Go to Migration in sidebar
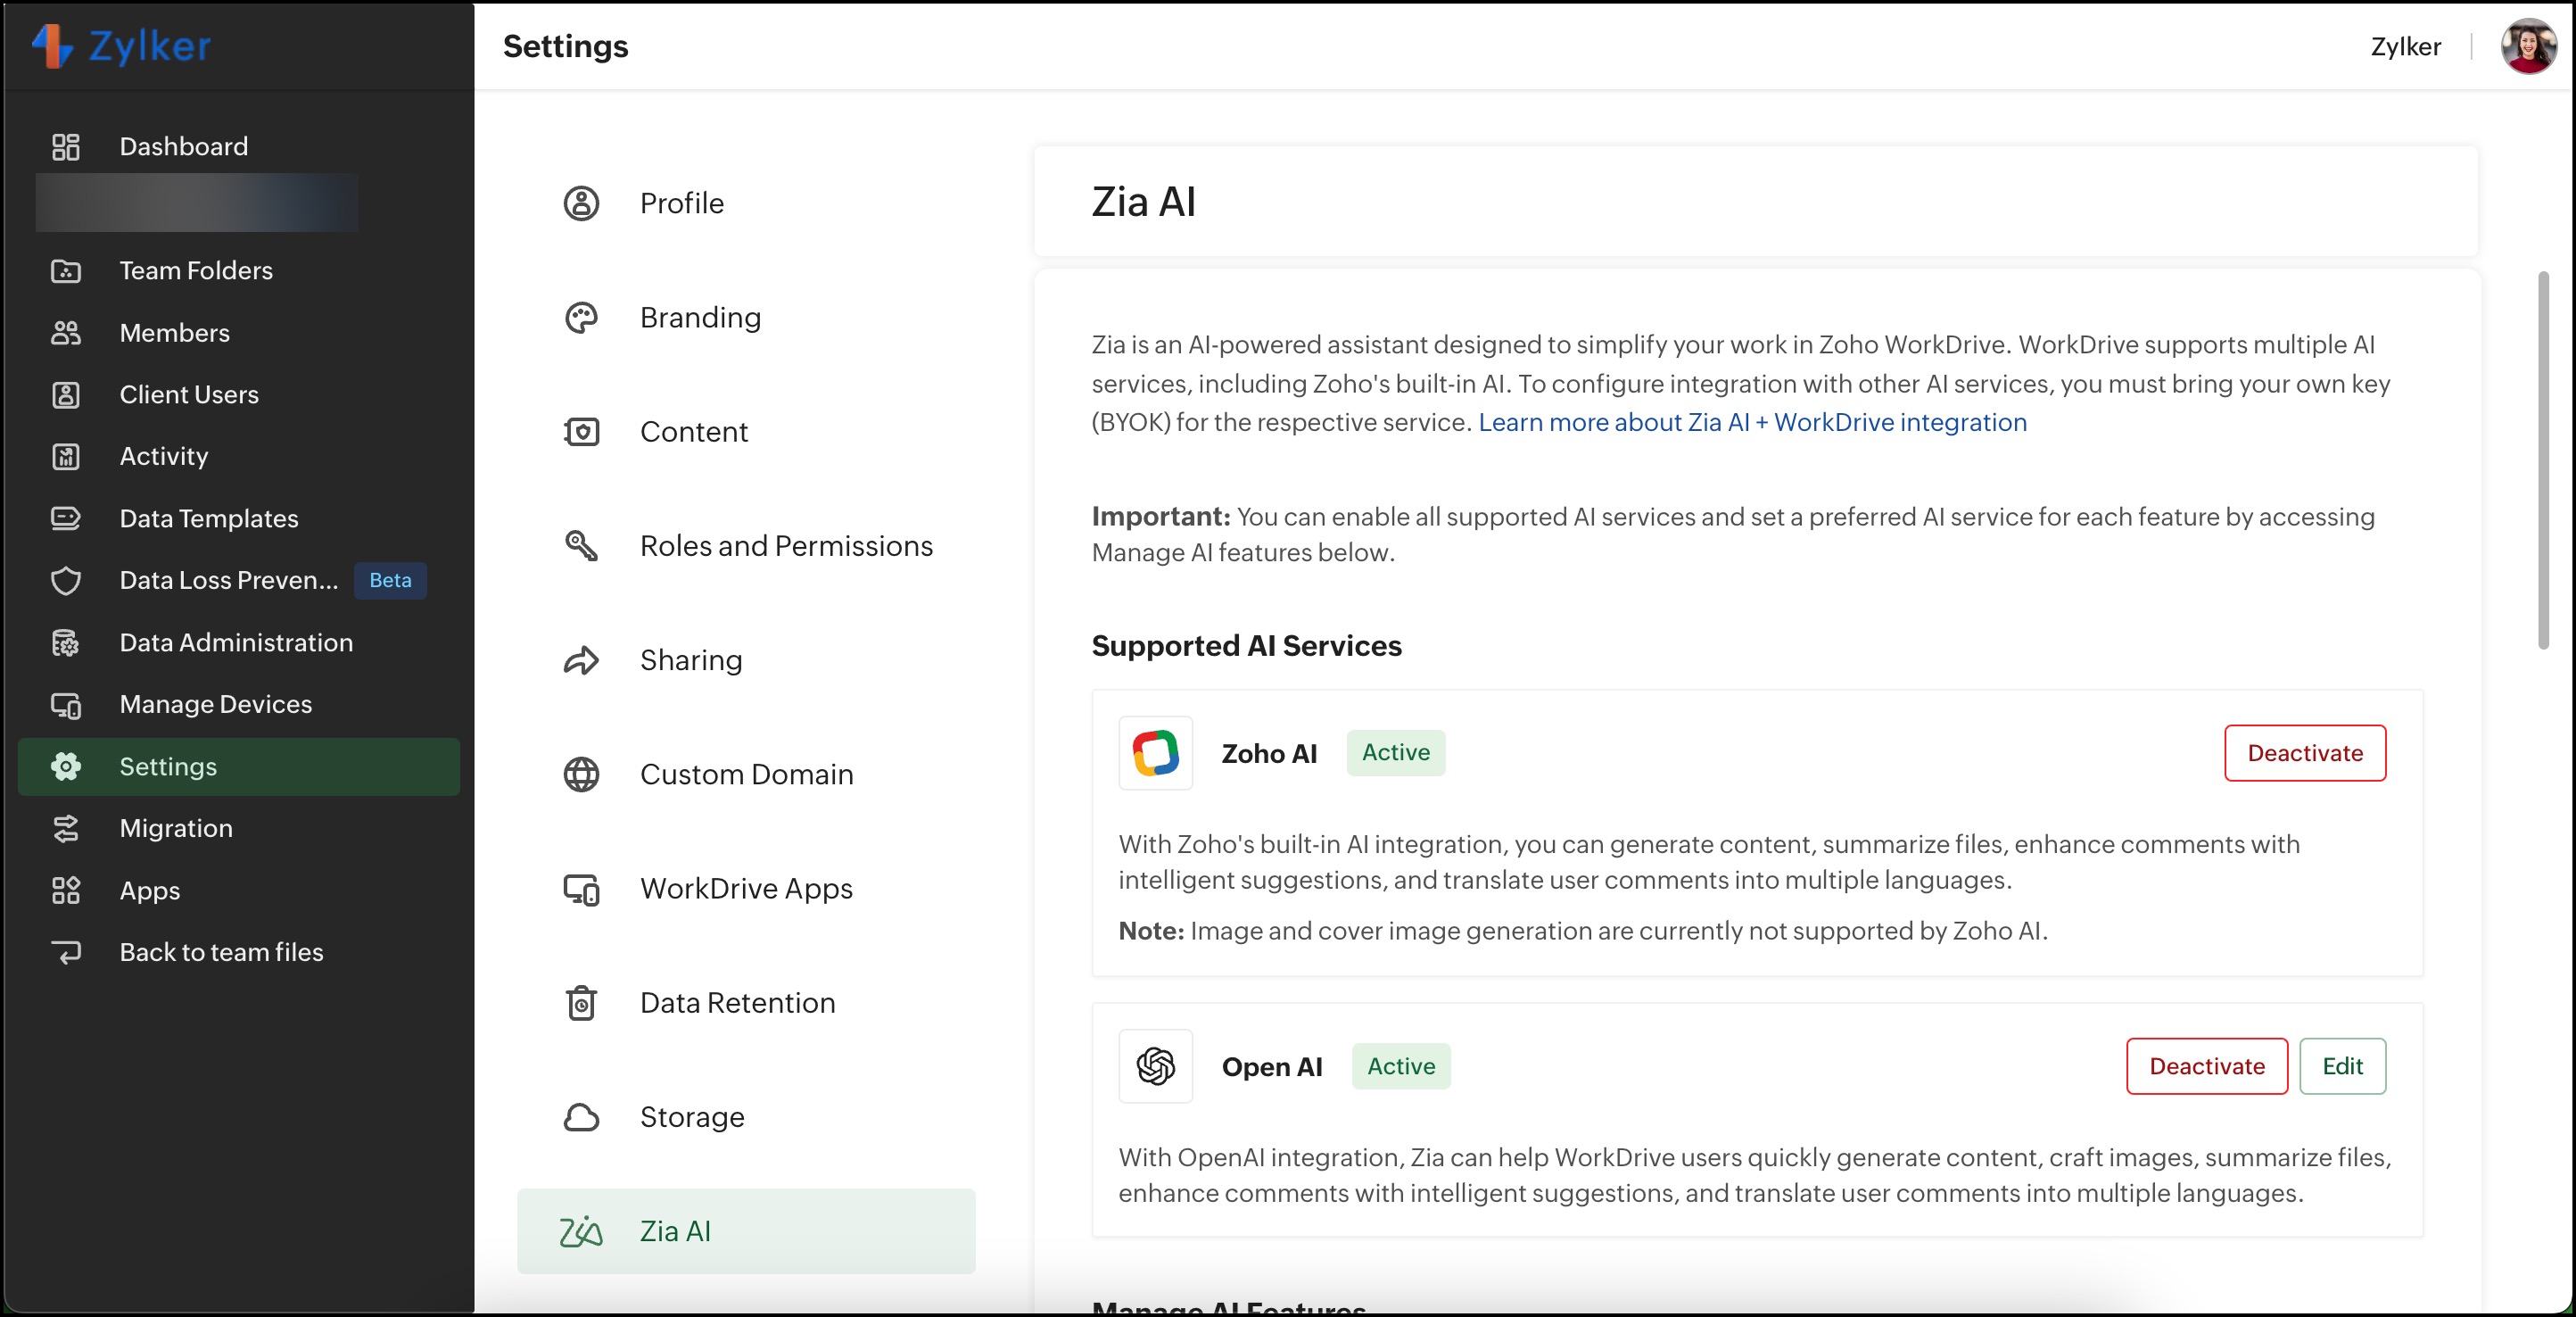The width and height of the screenshot is (2576, 1317). (x=176, y=828)
